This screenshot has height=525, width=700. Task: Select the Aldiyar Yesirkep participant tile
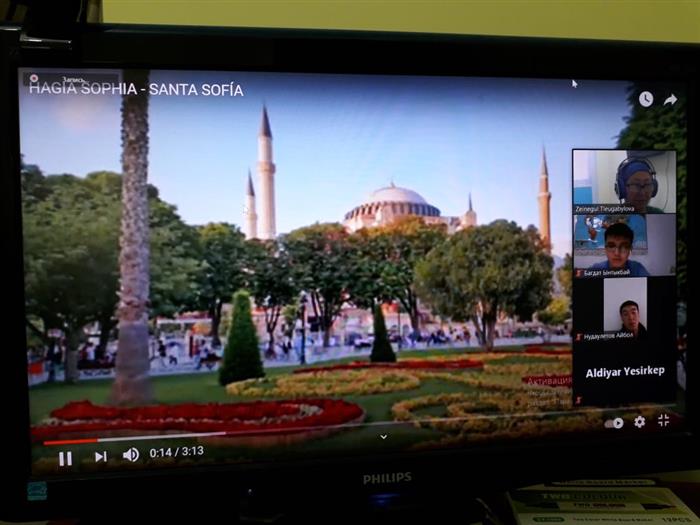point(624,371)
